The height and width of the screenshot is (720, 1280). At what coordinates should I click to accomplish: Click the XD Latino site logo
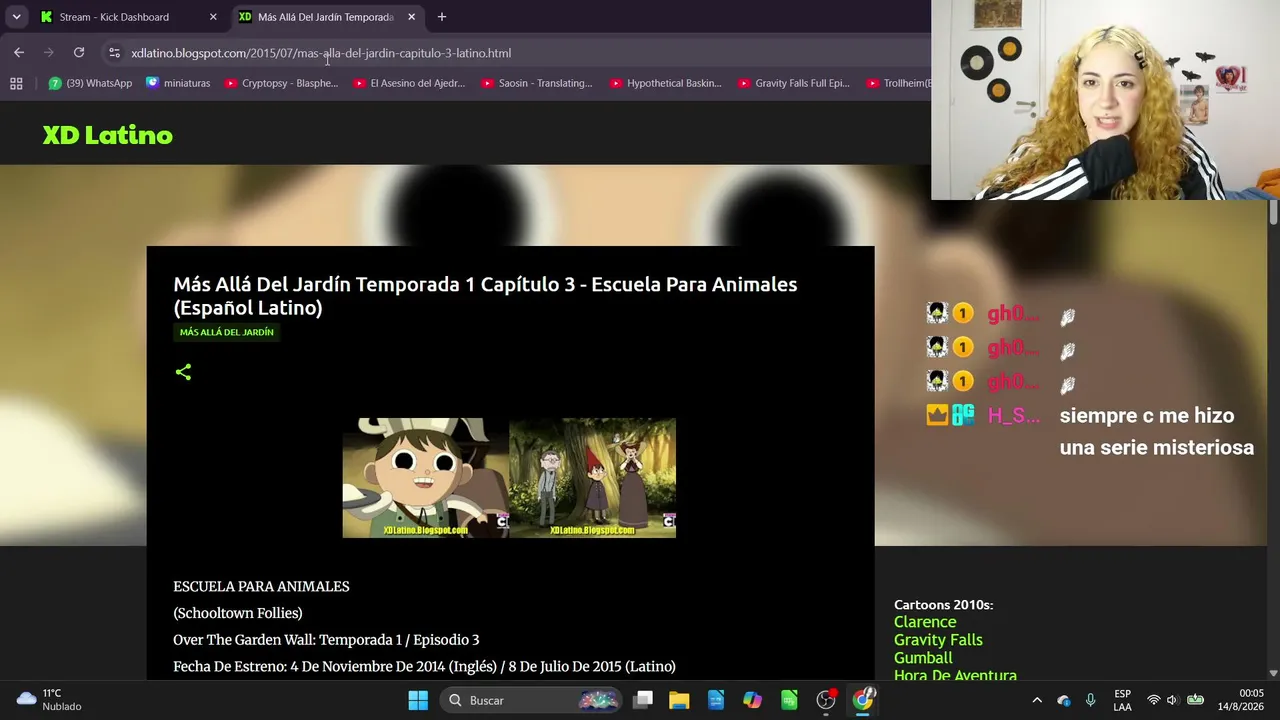pos(107,135)
